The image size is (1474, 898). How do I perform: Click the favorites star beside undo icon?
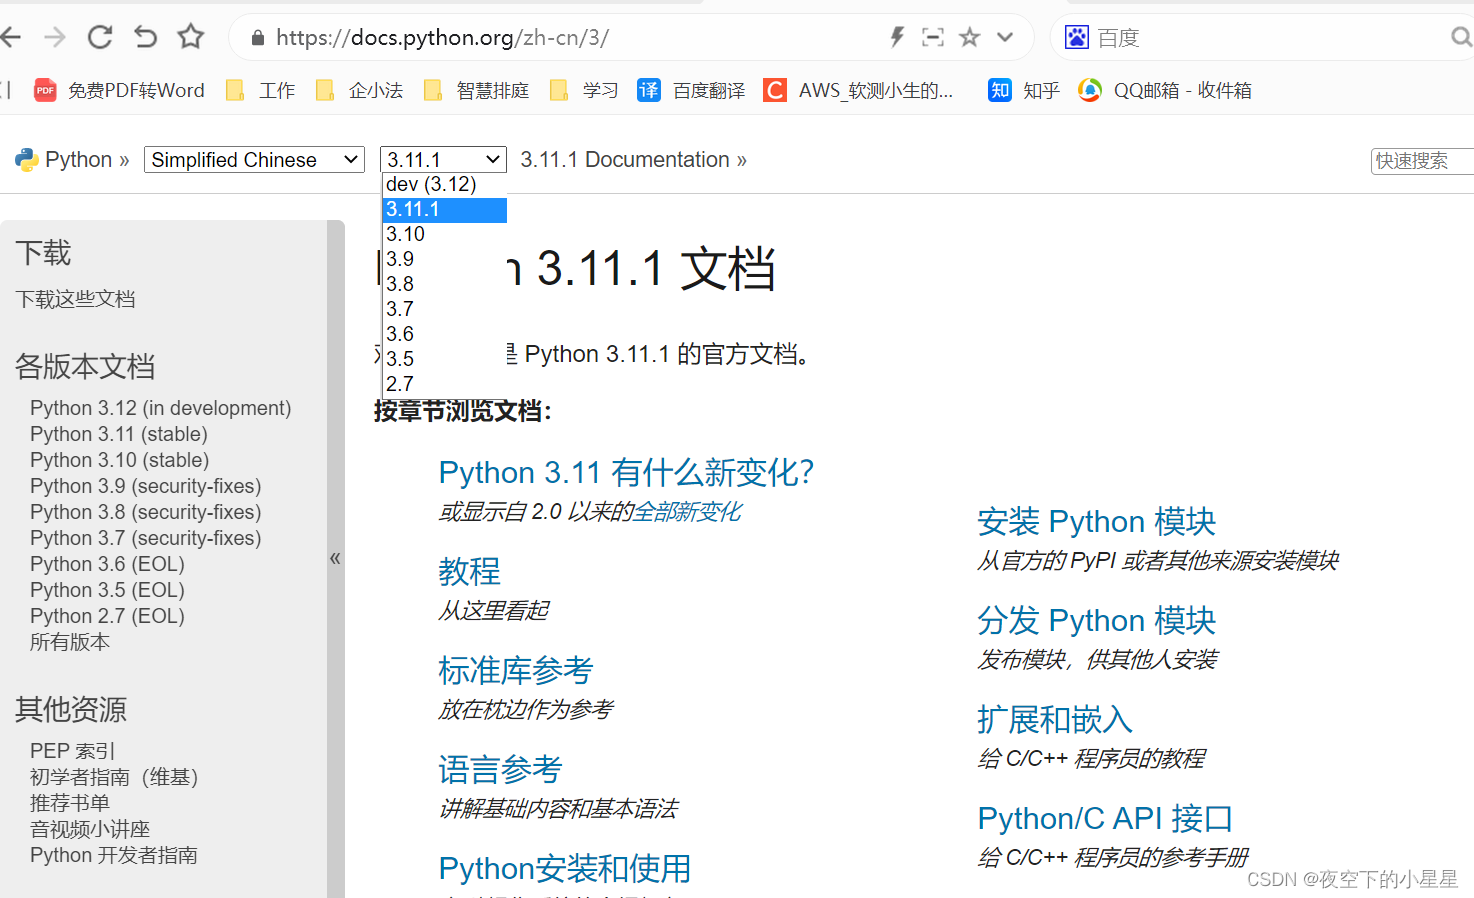[191, 37]
